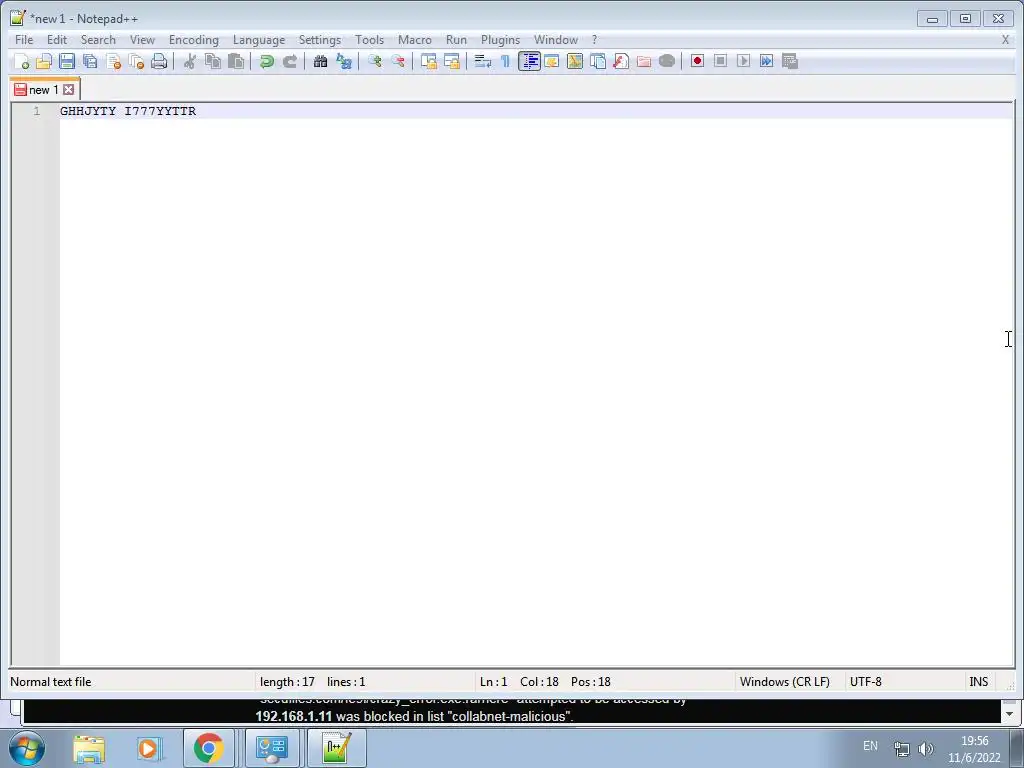Open the Function List panel icon

click(x=621, y=61)
